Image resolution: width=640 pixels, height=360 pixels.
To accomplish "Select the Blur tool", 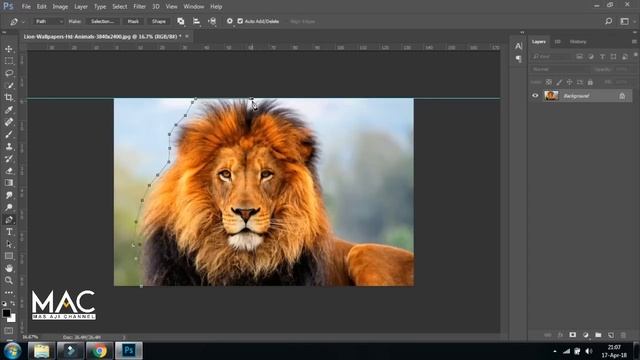I will click(9, 195).
